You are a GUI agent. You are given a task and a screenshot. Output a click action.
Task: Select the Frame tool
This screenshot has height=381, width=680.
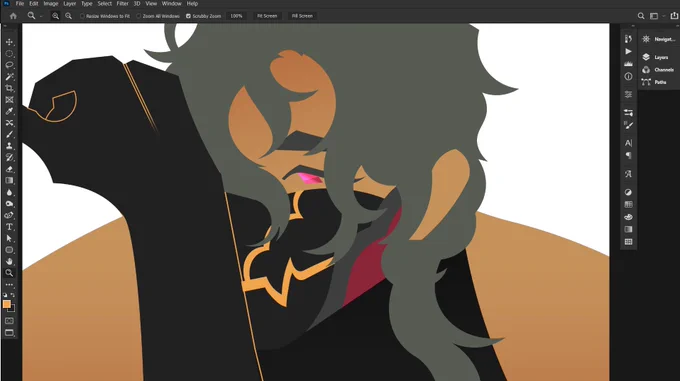[x=9, y=100]
